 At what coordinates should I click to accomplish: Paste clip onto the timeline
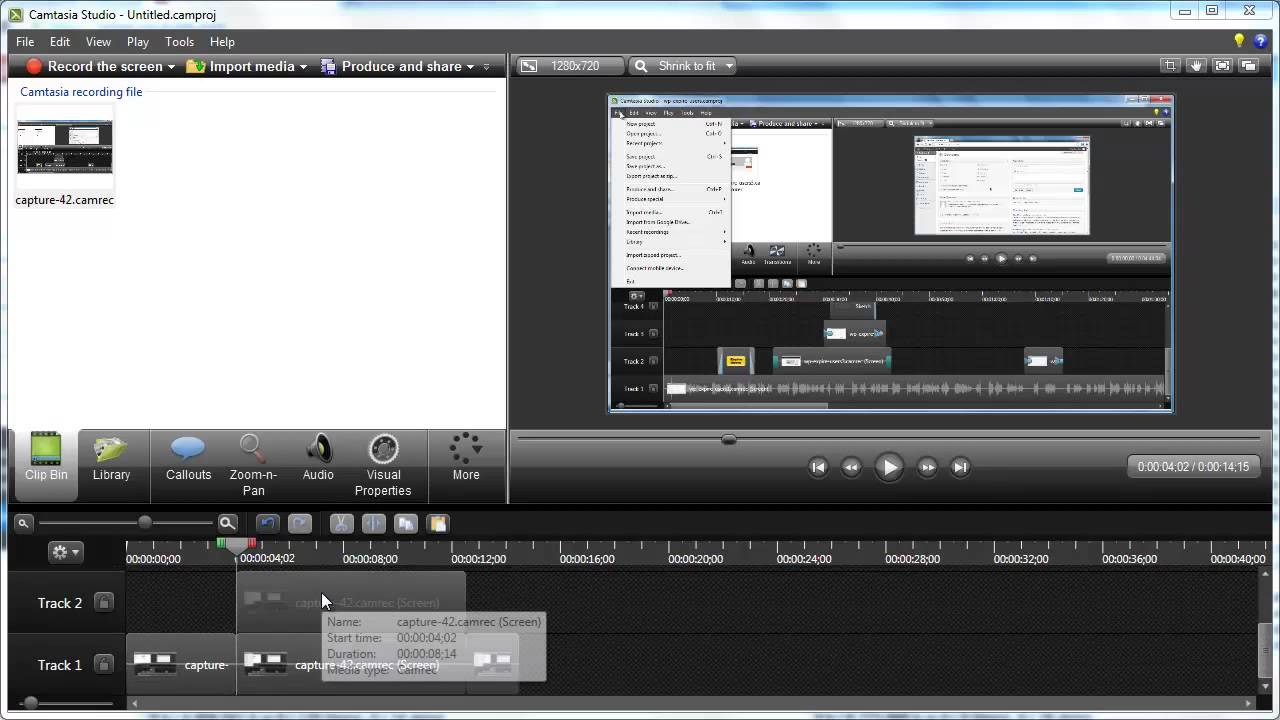click(x=437, y=523)
